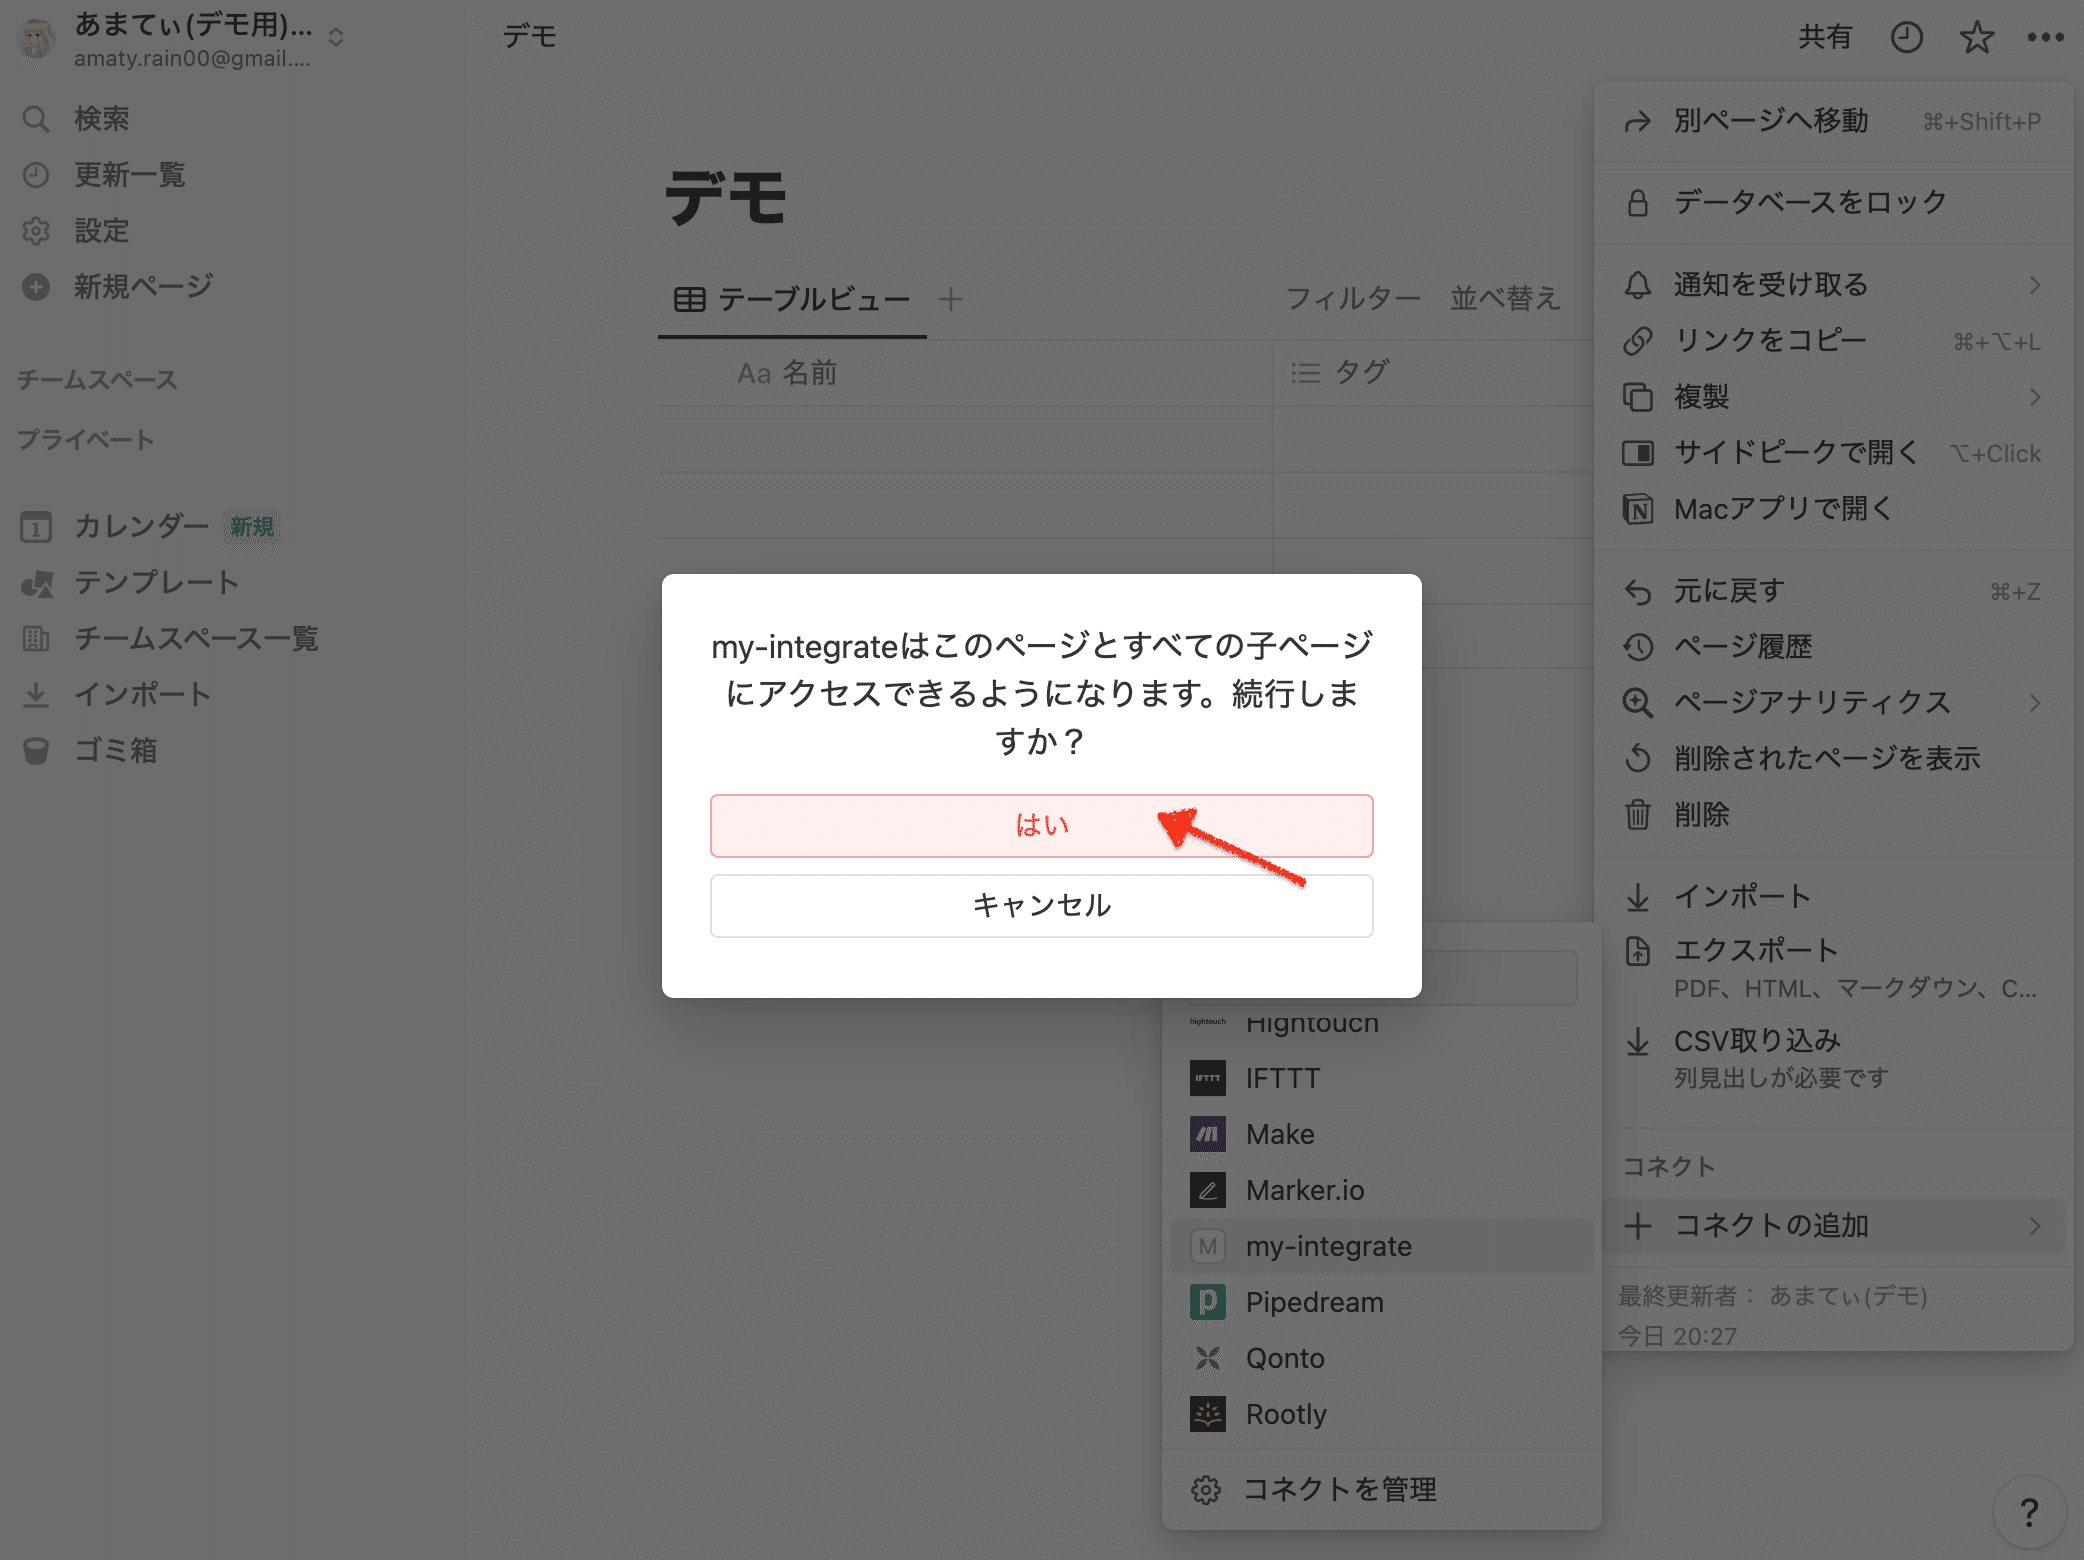Click the plus icon beside コネクトの追加

(1637, 1225)
